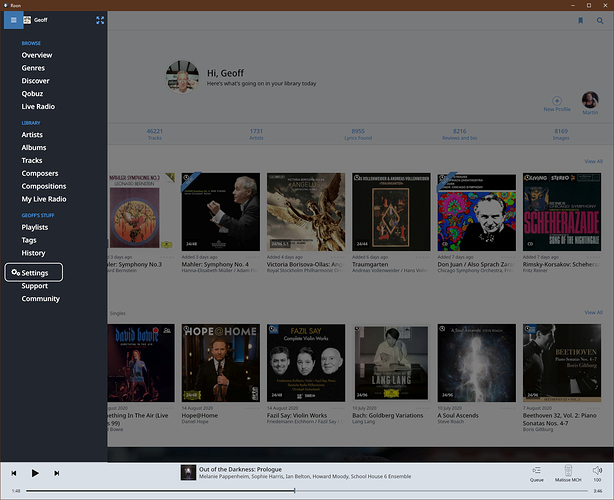Browse library Tracks
The width and height of the screenshot is (614, 500).
(32, 161)
